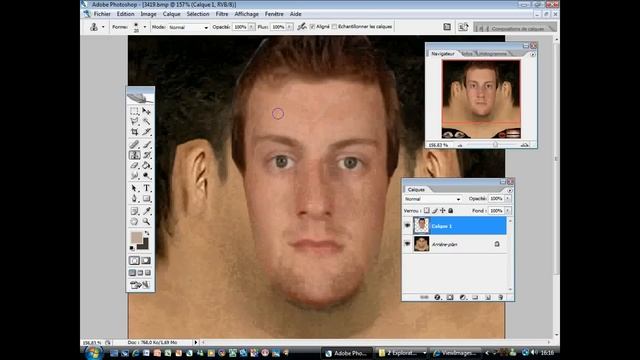Open the Flux slider arrow
This screenshot has height=360, width=640.
pos(289,27)
